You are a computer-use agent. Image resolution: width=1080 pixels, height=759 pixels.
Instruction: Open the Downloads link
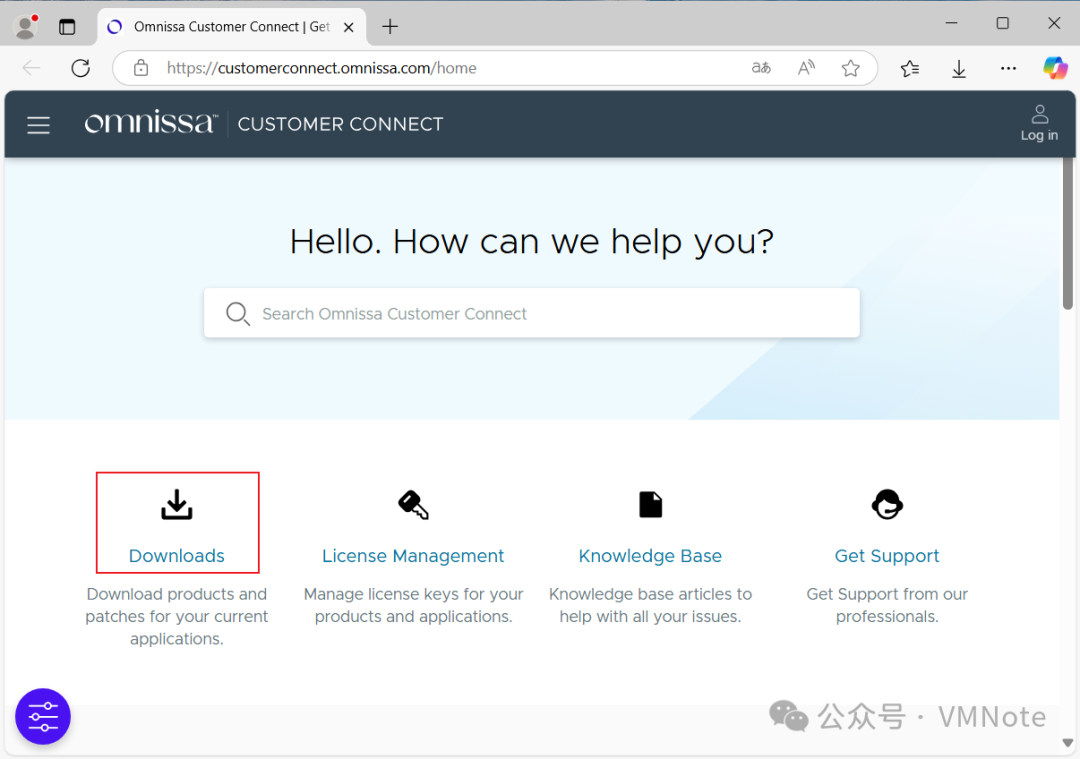pyautogui.click(x=177, y=556)
